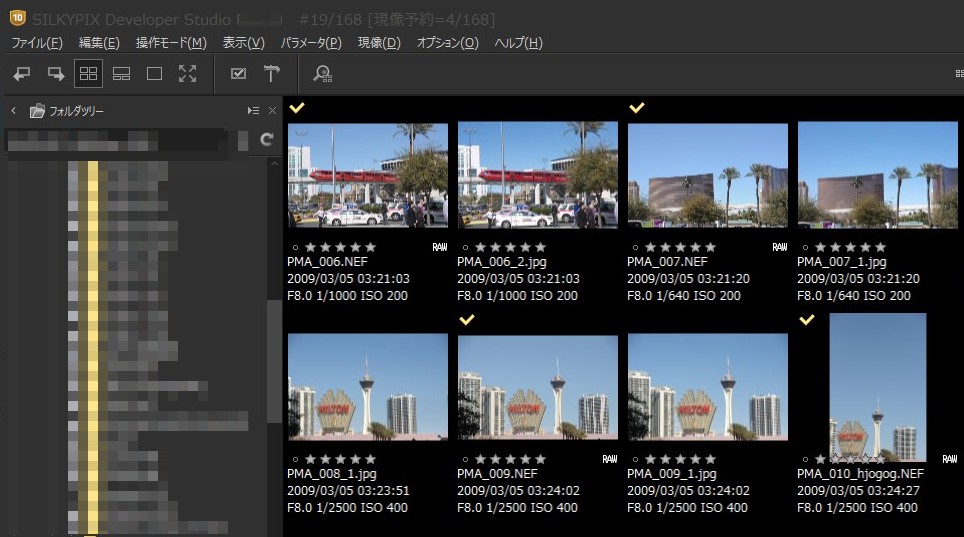Refresh the folder path

tap(266, 140)
